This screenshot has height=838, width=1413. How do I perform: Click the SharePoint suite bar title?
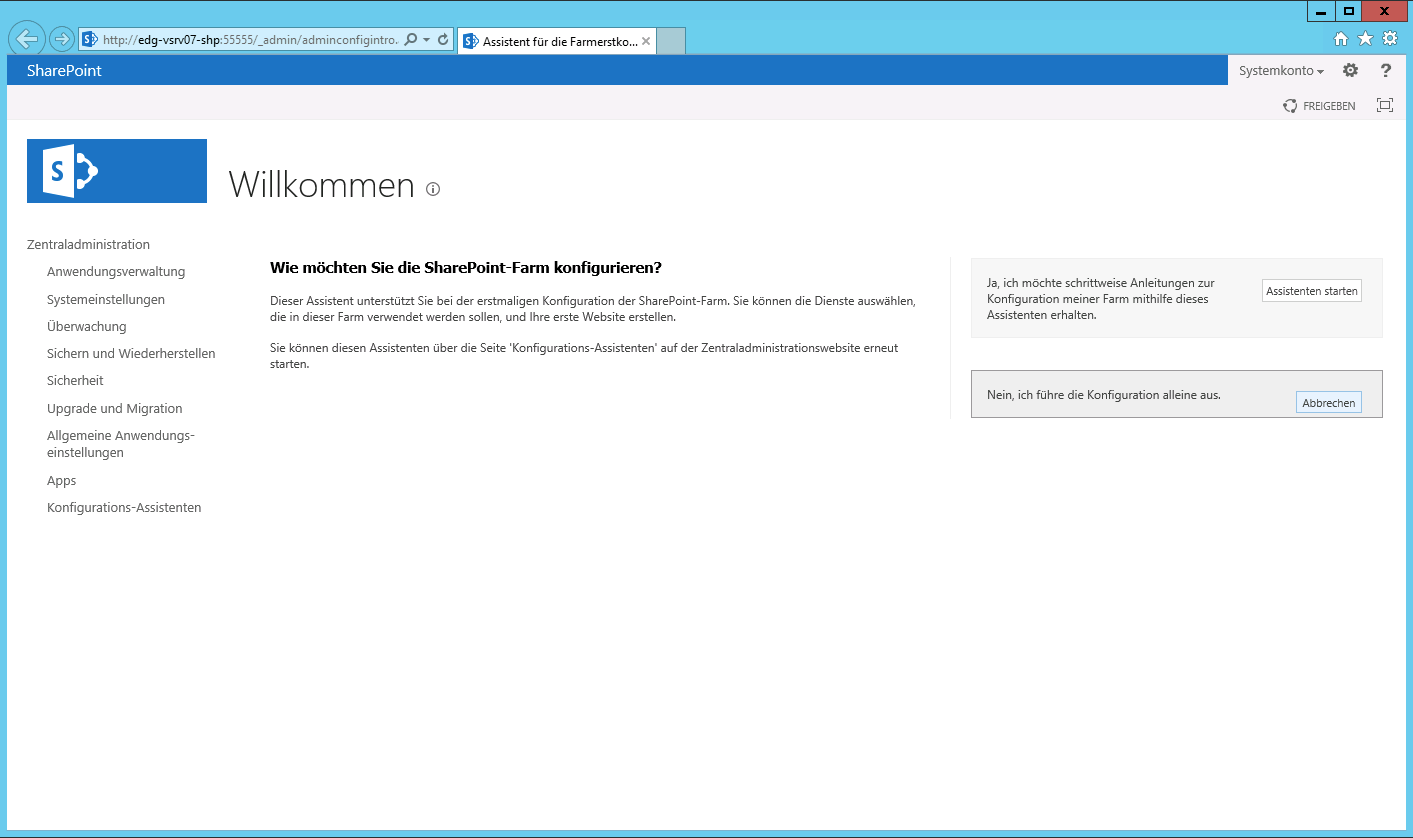click(x=64, y=71)
